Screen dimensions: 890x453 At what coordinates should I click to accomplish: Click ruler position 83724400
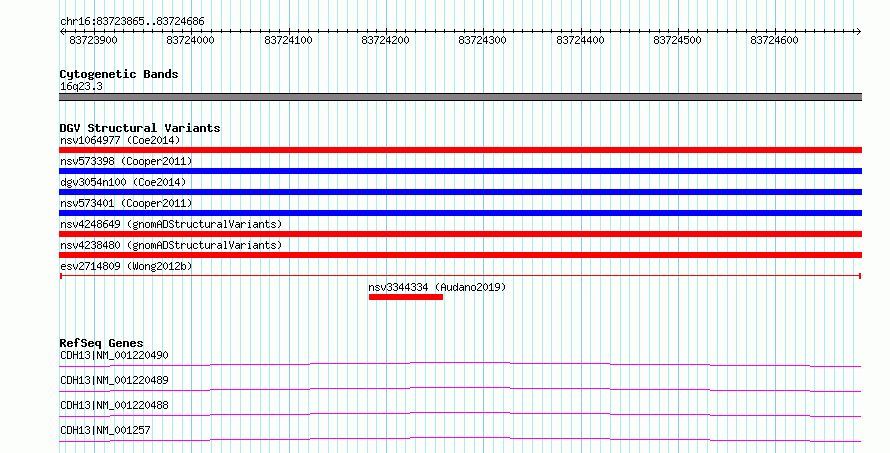point(580,40)
